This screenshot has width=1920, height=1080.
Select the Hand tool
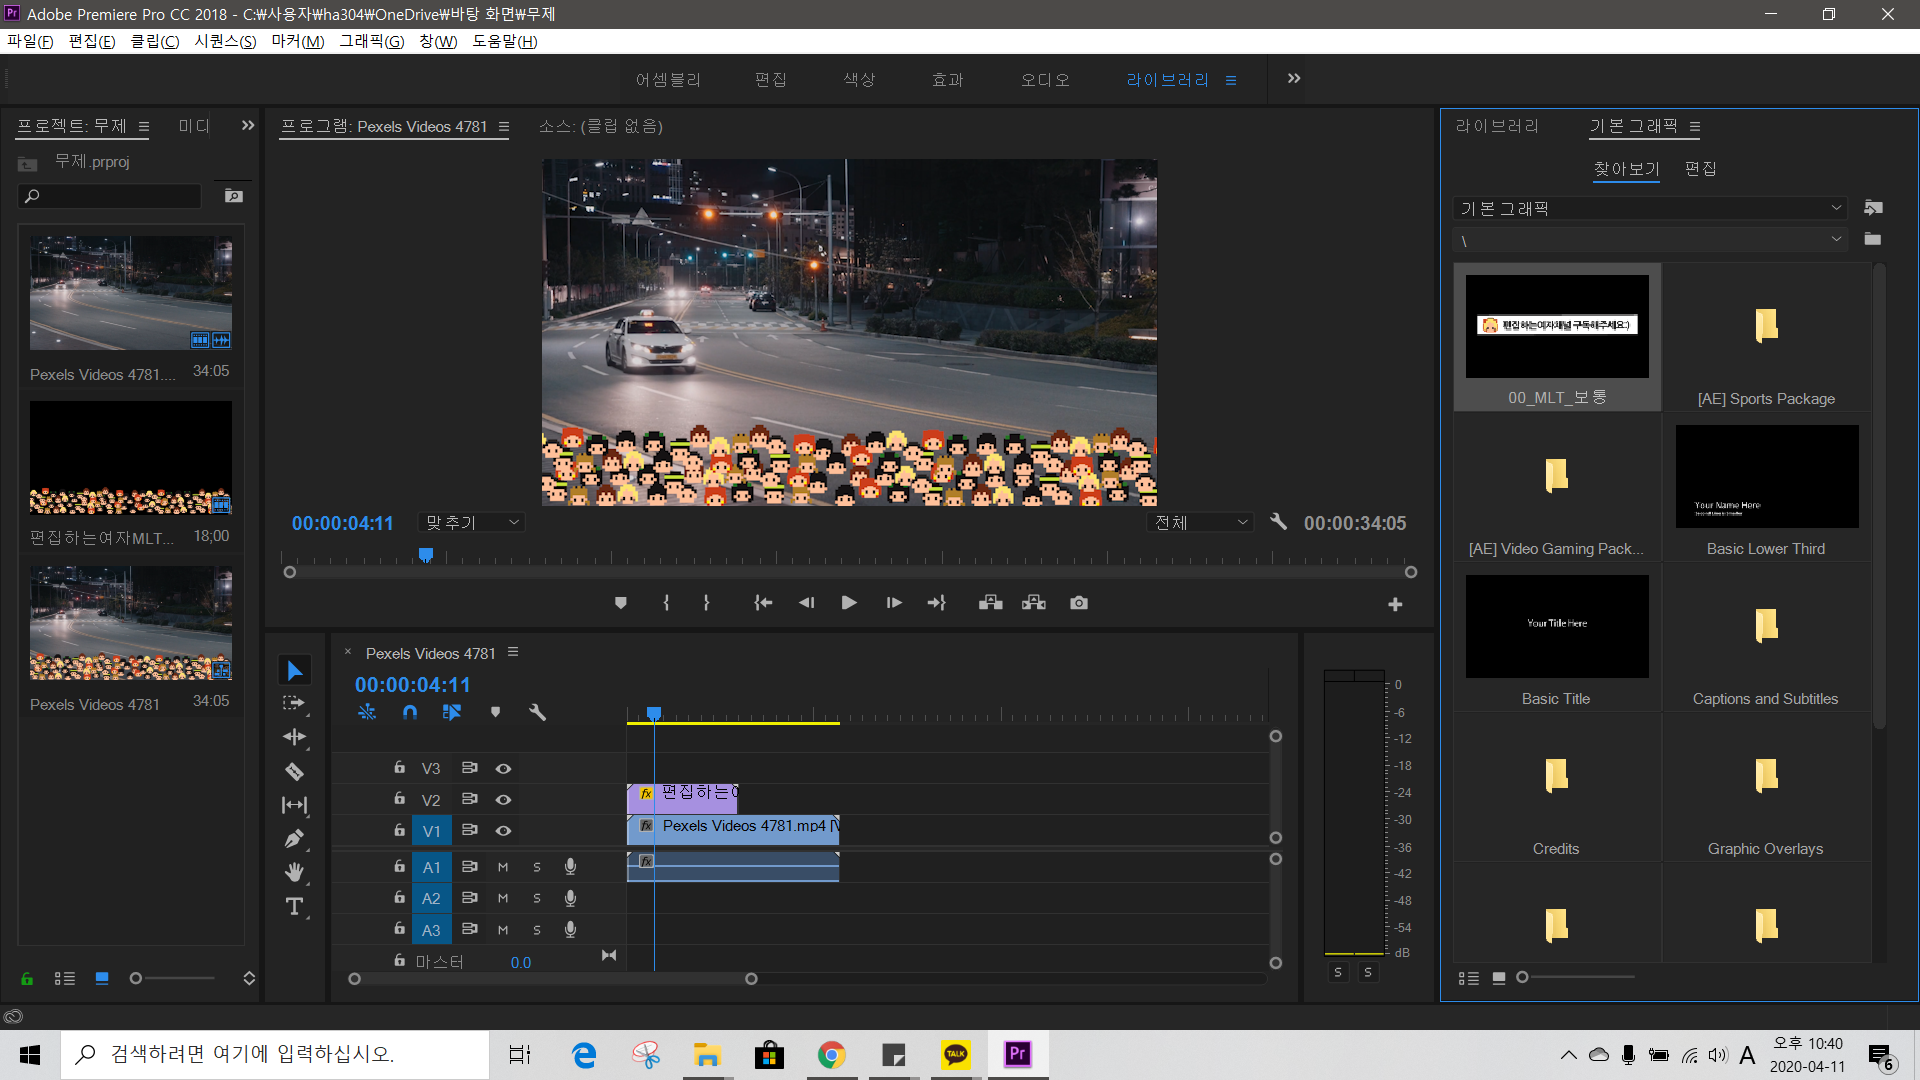pos(294,872)
